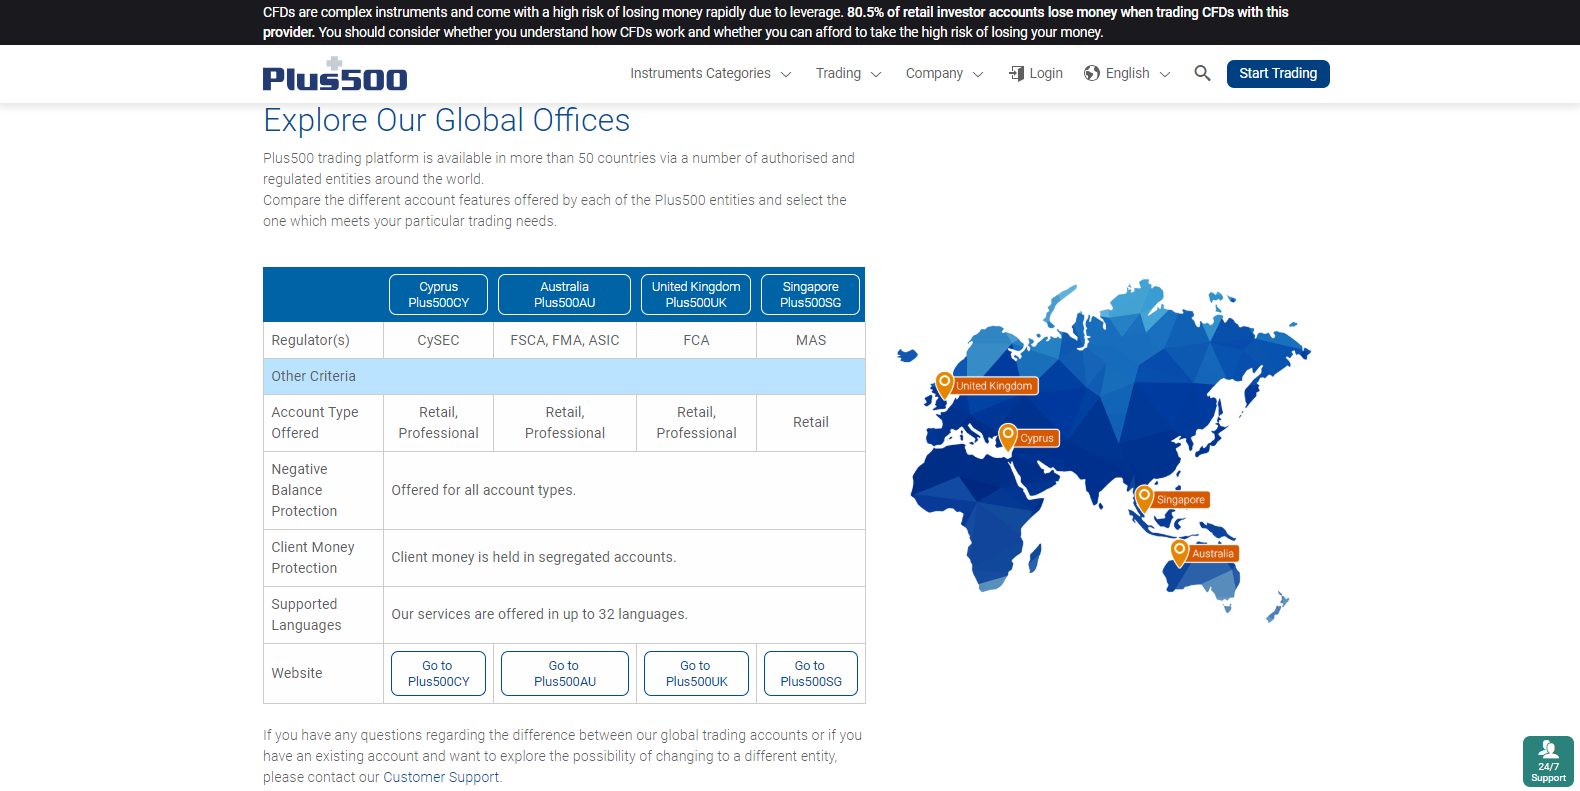
Task: Select the Singapore Plus500SG header button
Action: [810, 294]
